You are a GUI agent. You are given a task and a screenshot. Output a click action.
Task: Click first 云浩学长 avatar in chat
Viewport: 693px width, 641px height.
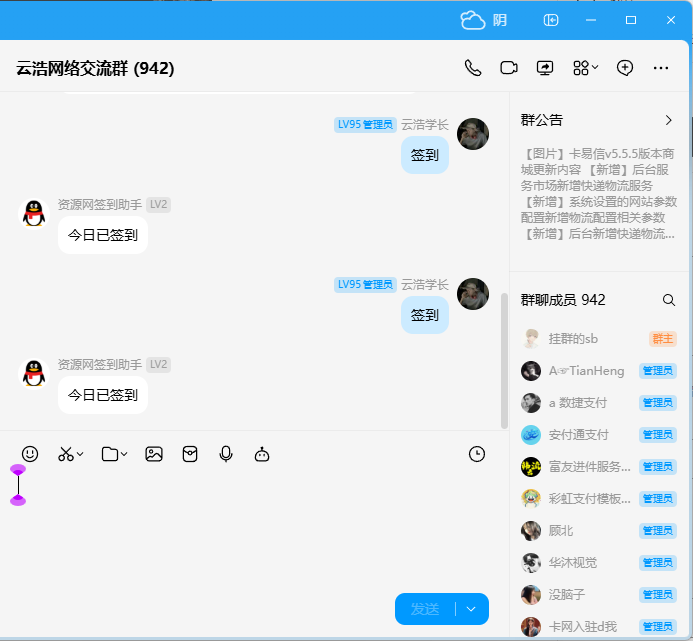(x=472, y=134)
